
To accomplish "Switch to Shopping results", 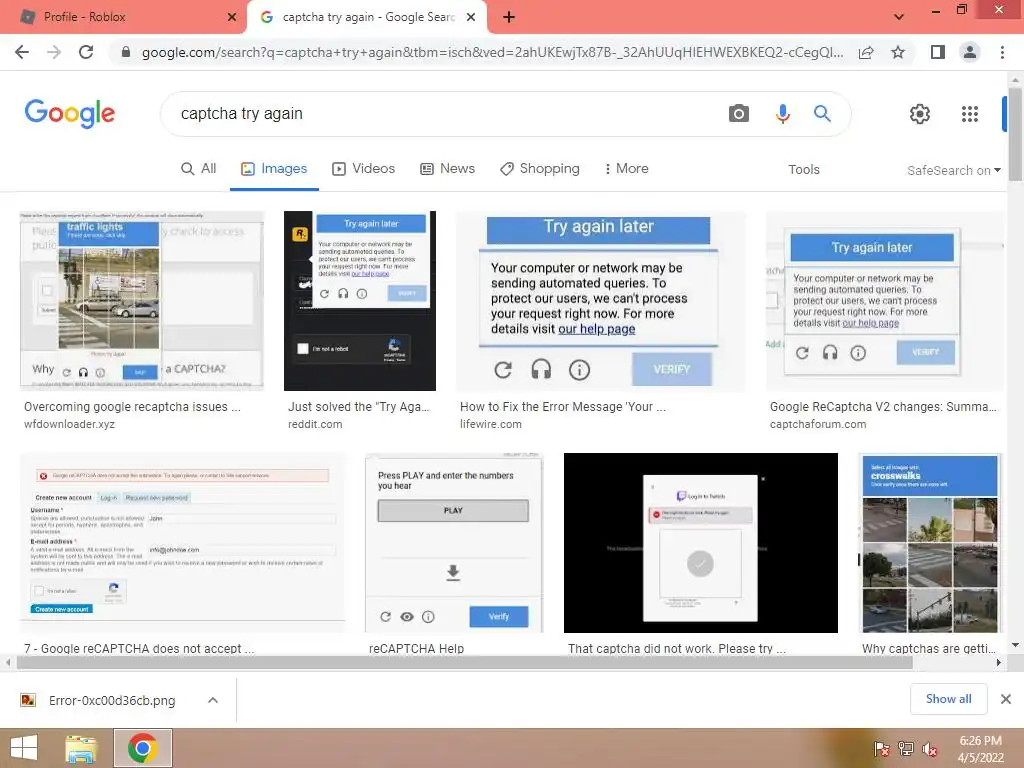I will pos(539,168).
